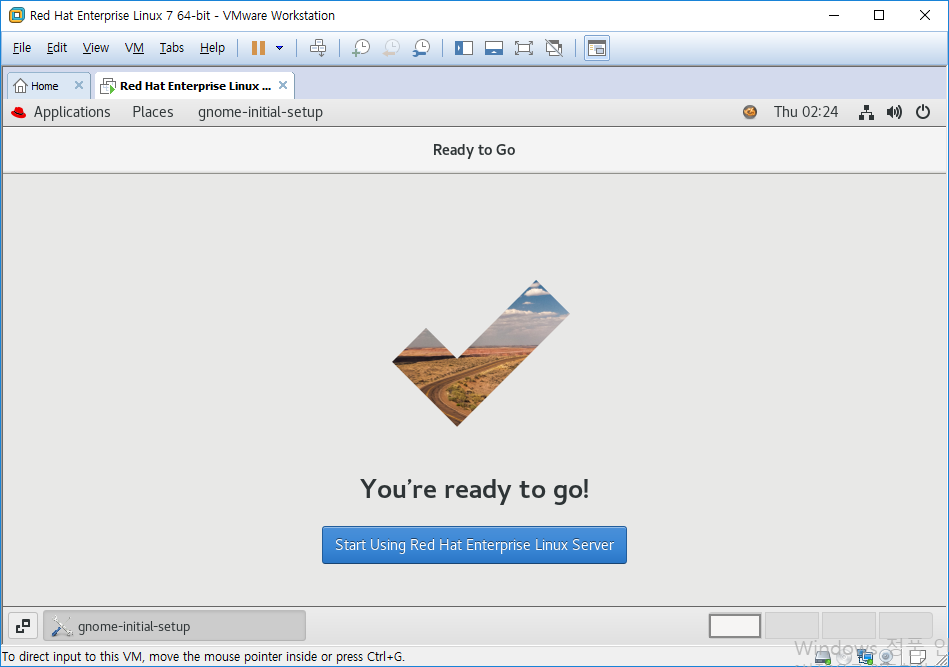The image size is (949, 667).
Task: Click the network adapter status icon
Action: pos(865,657)
